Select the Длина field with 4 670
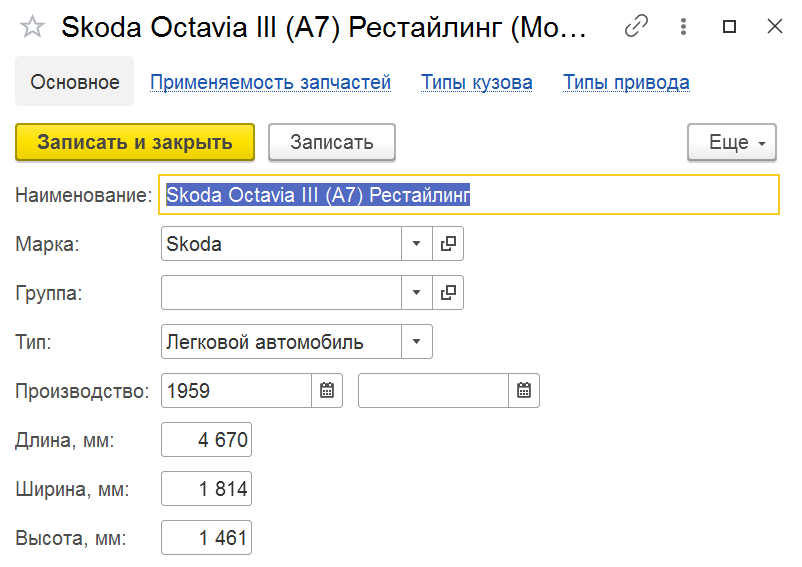The width and height of the screenshot is (802, 567). [x=207, y=440]
